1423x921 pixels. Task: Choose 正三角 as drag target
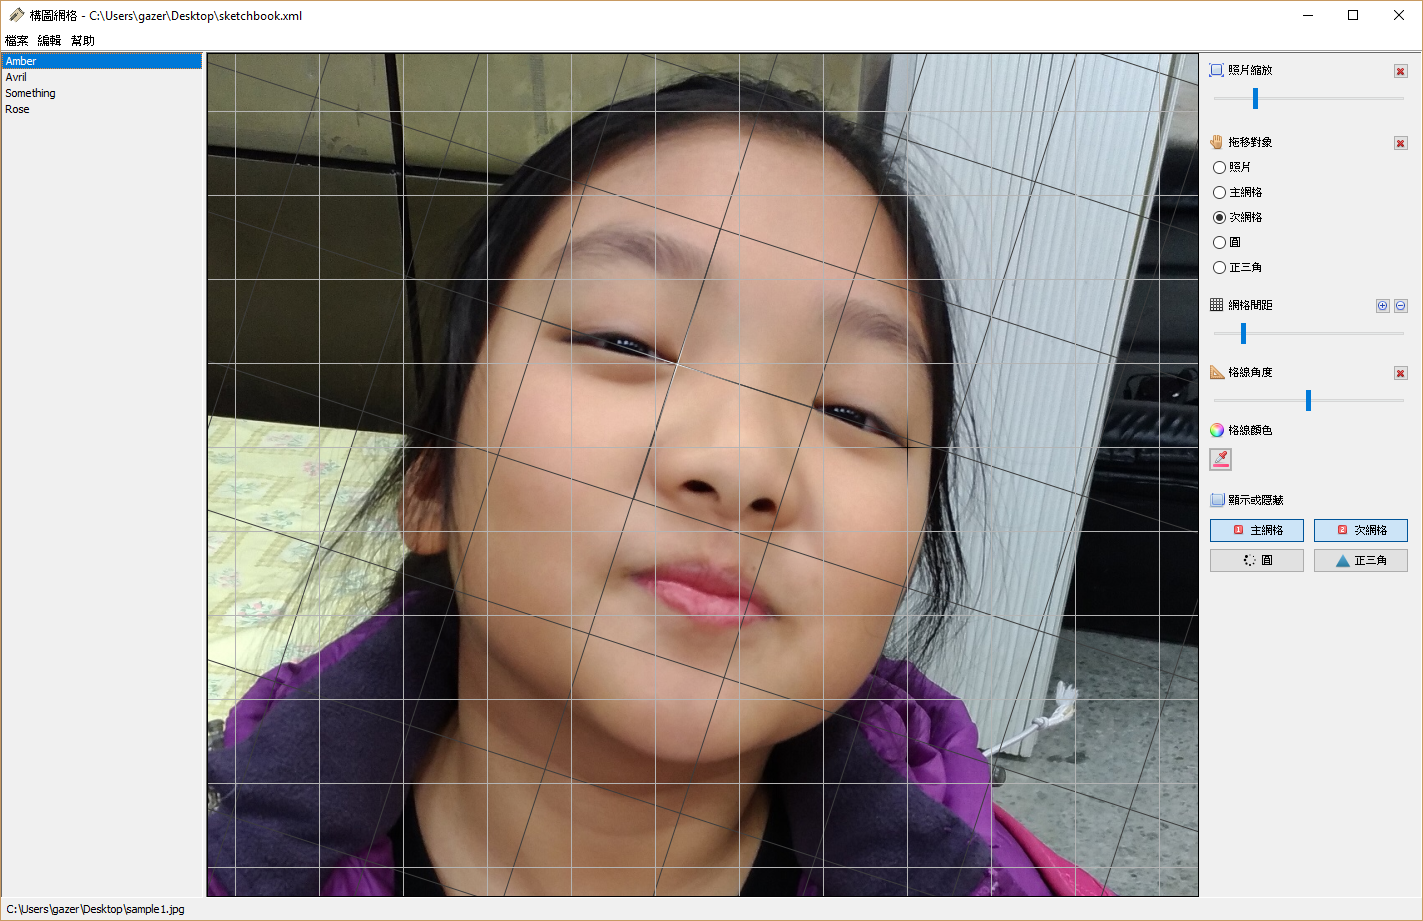(1219, 267)
